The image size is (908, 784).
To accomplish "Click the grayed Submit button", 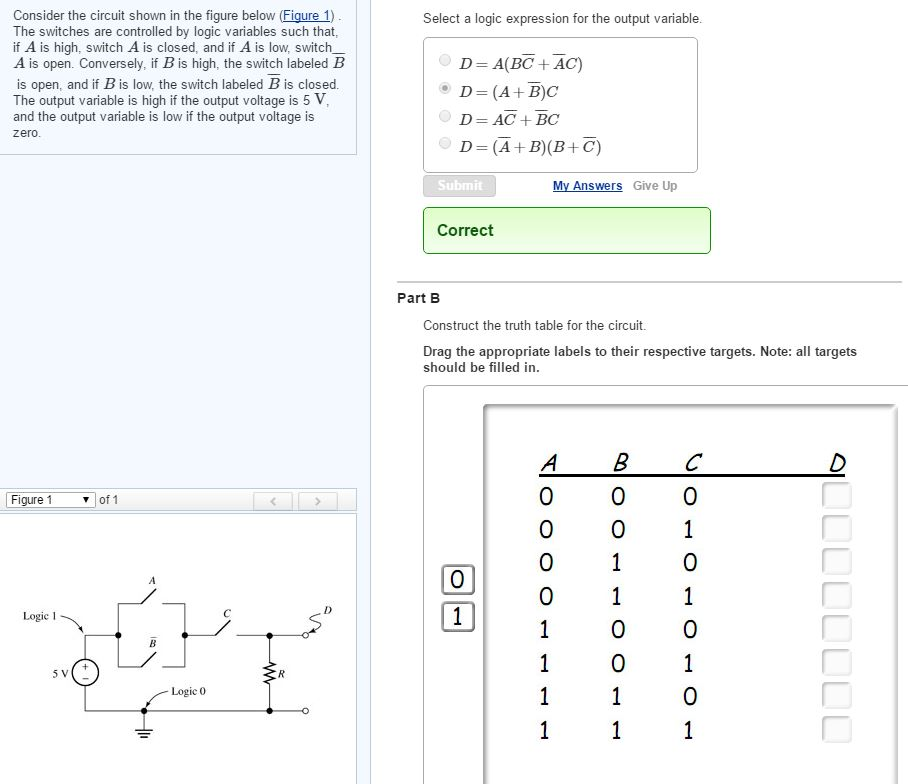I will click(x=459, y=186).
